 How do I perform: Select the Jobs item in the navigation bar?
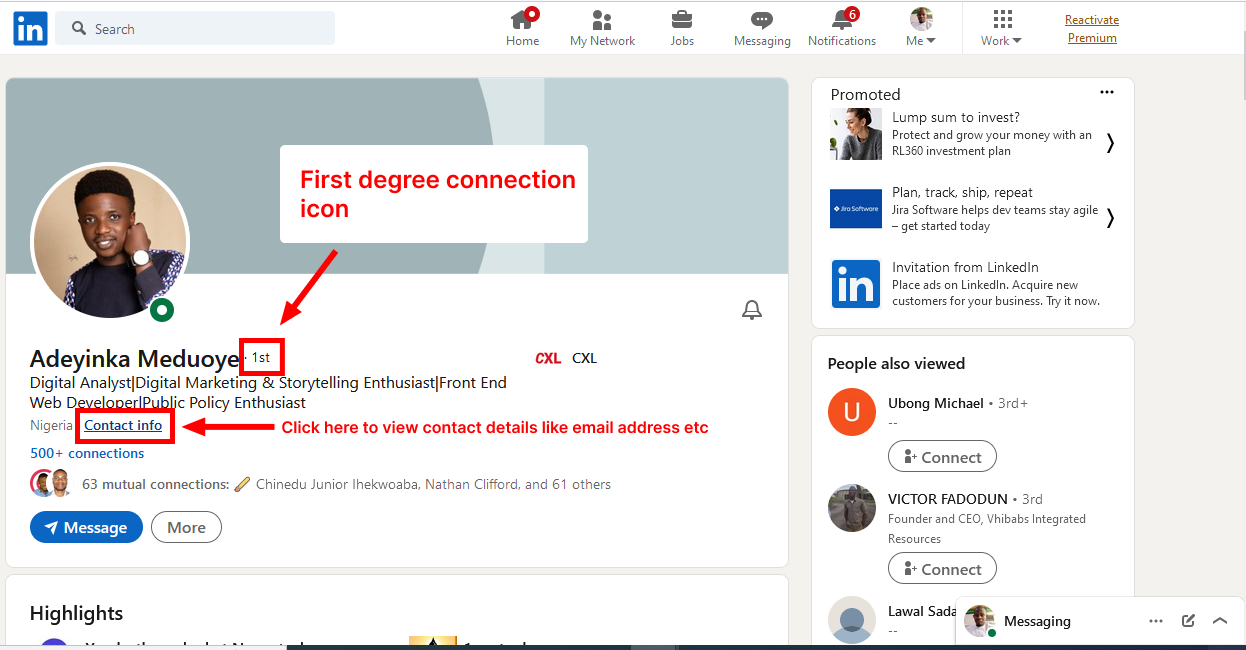point(682,28)
